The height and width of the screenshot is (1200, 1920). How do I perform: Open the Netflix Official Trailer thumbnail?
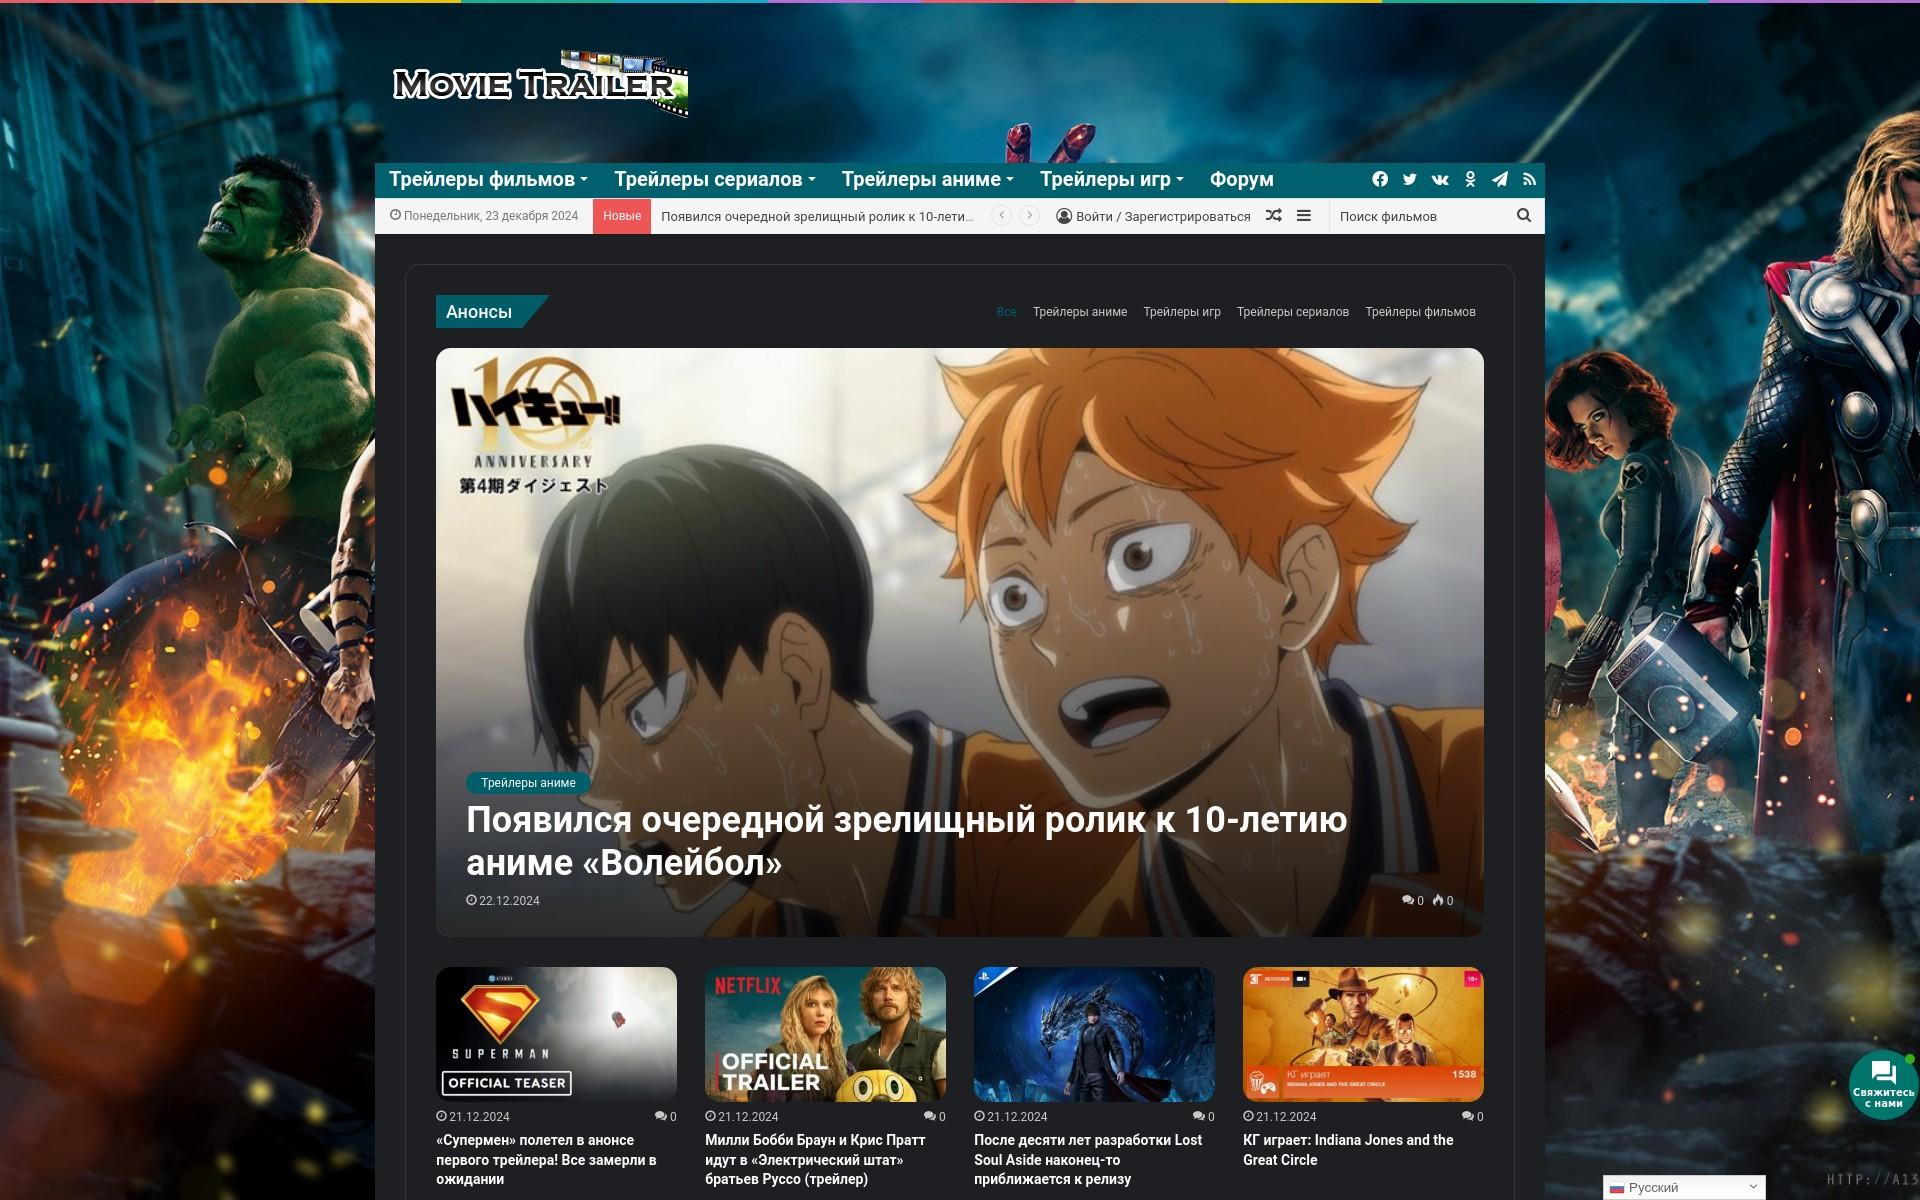click(825, 1034)
